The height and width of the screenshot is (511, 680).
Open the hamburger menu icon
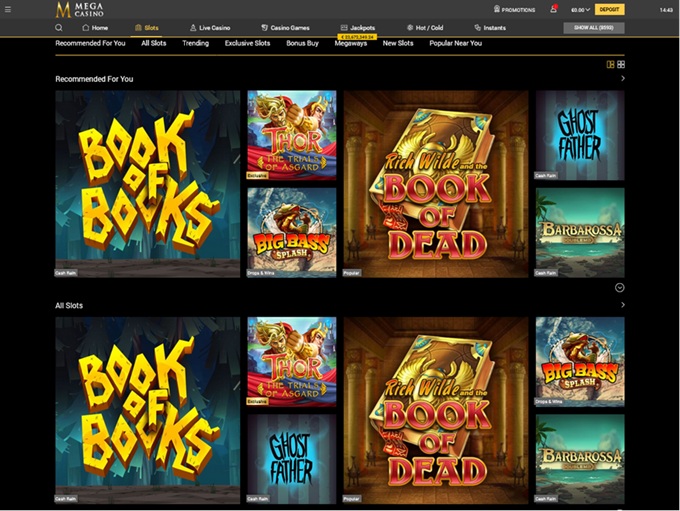8,9
